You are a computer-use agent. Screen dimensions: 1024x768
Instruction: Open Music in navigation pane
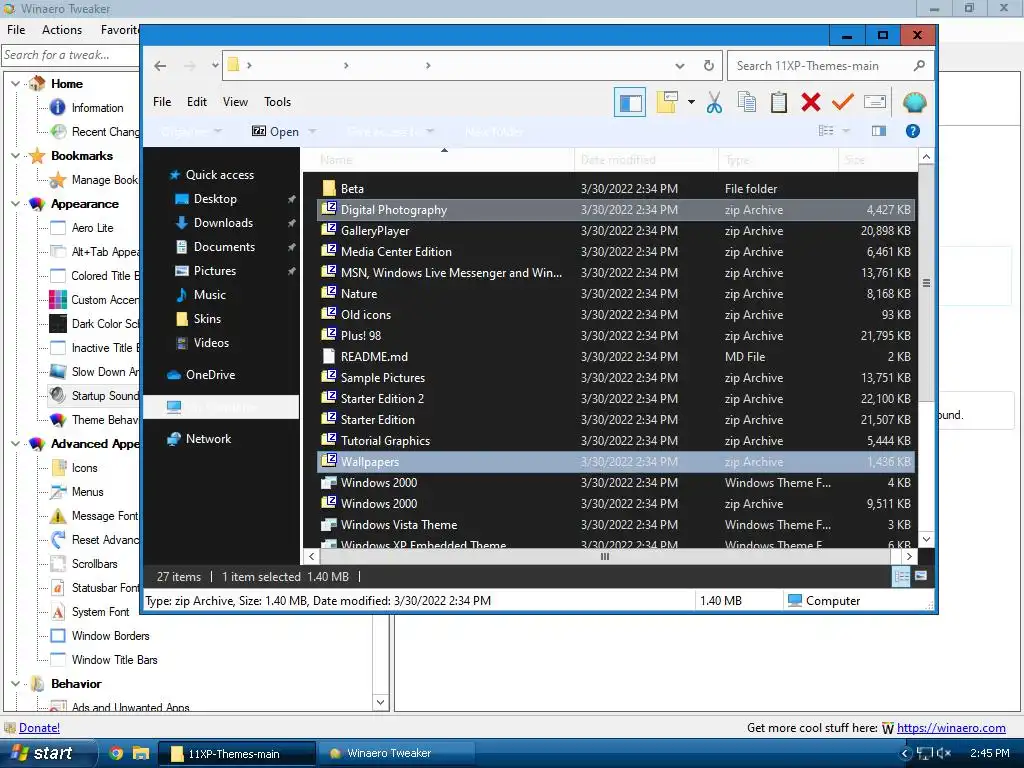[x=209, y=295]
